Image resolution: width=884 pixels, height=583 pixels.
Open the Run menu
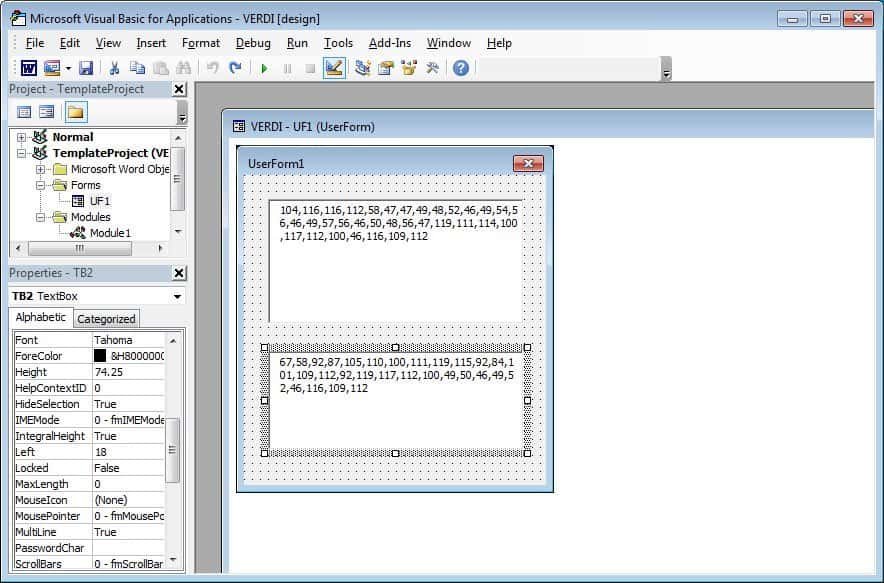click(x=297, y=43)
